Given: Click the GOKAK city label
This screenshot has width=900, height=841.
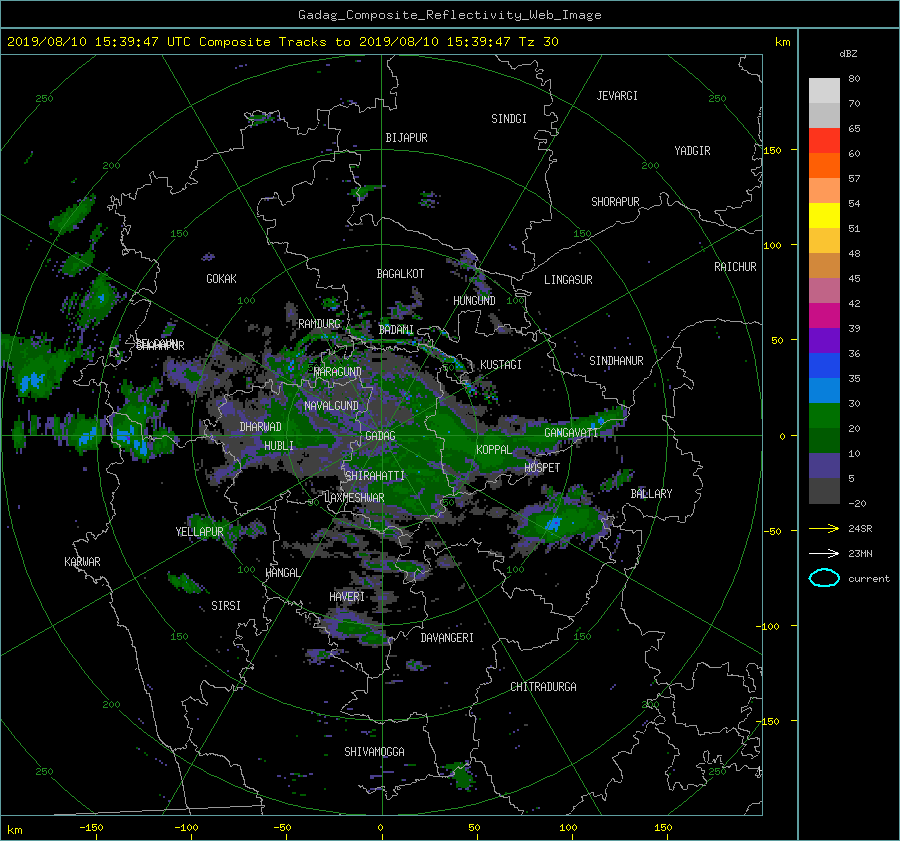Looking at the screenshot, I should [x=221, y=279].
